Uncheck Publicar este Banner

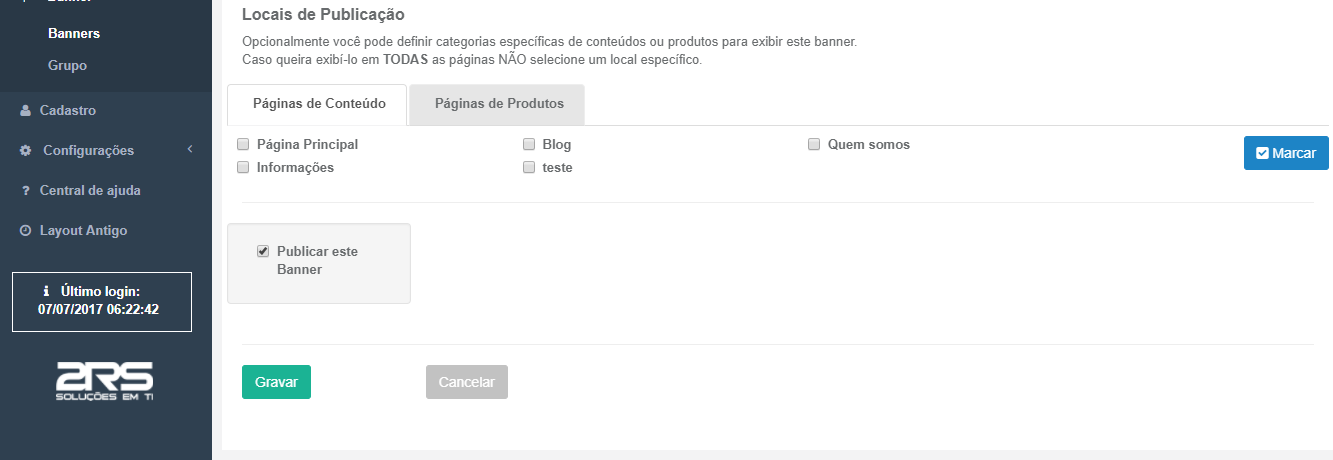[x=263, y=251]
